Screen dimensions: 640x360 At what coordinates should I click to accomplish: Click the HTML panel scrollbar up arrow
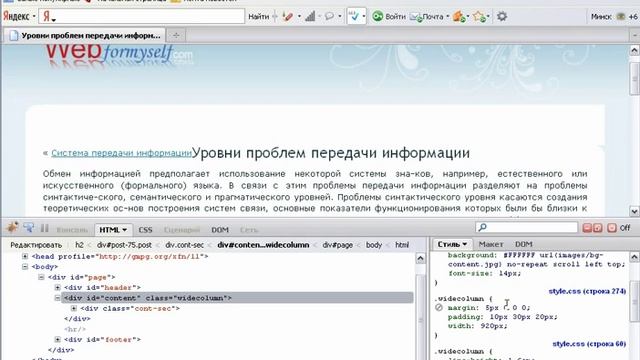coord(420,258)
